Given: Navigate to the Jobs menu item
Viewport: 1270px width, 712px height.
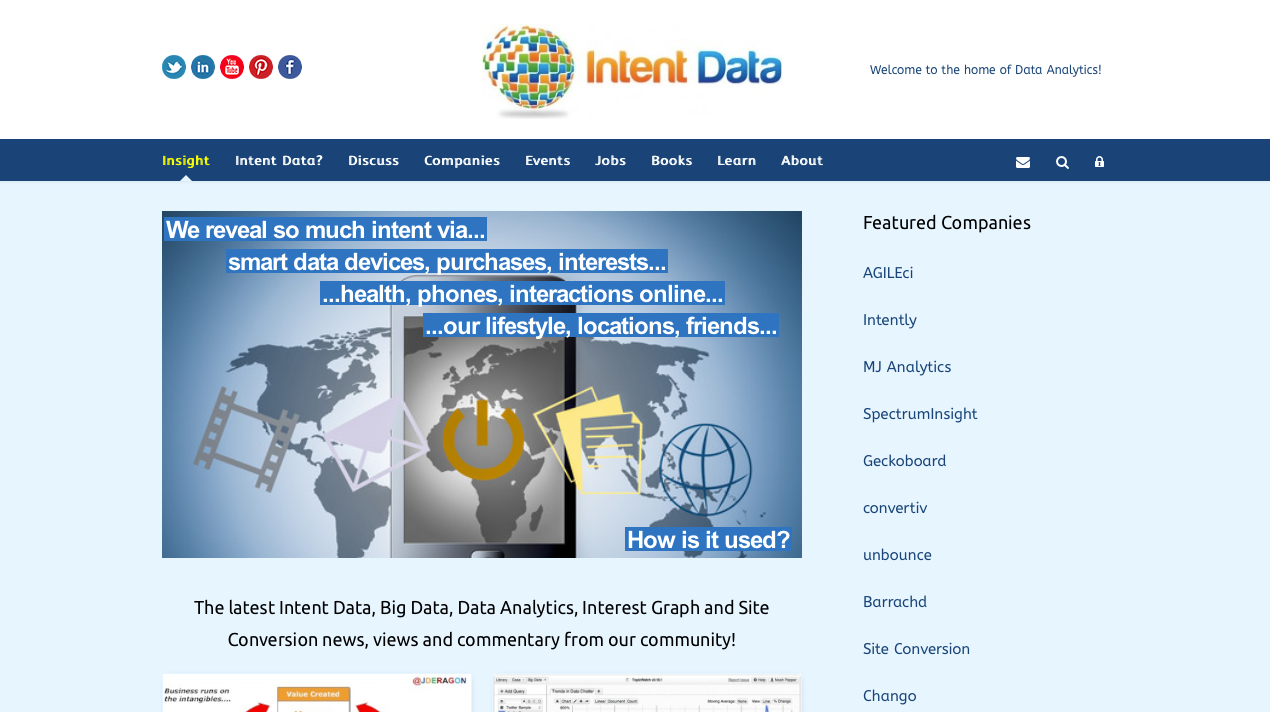Looking at the screenshot, I should point(610,160).
